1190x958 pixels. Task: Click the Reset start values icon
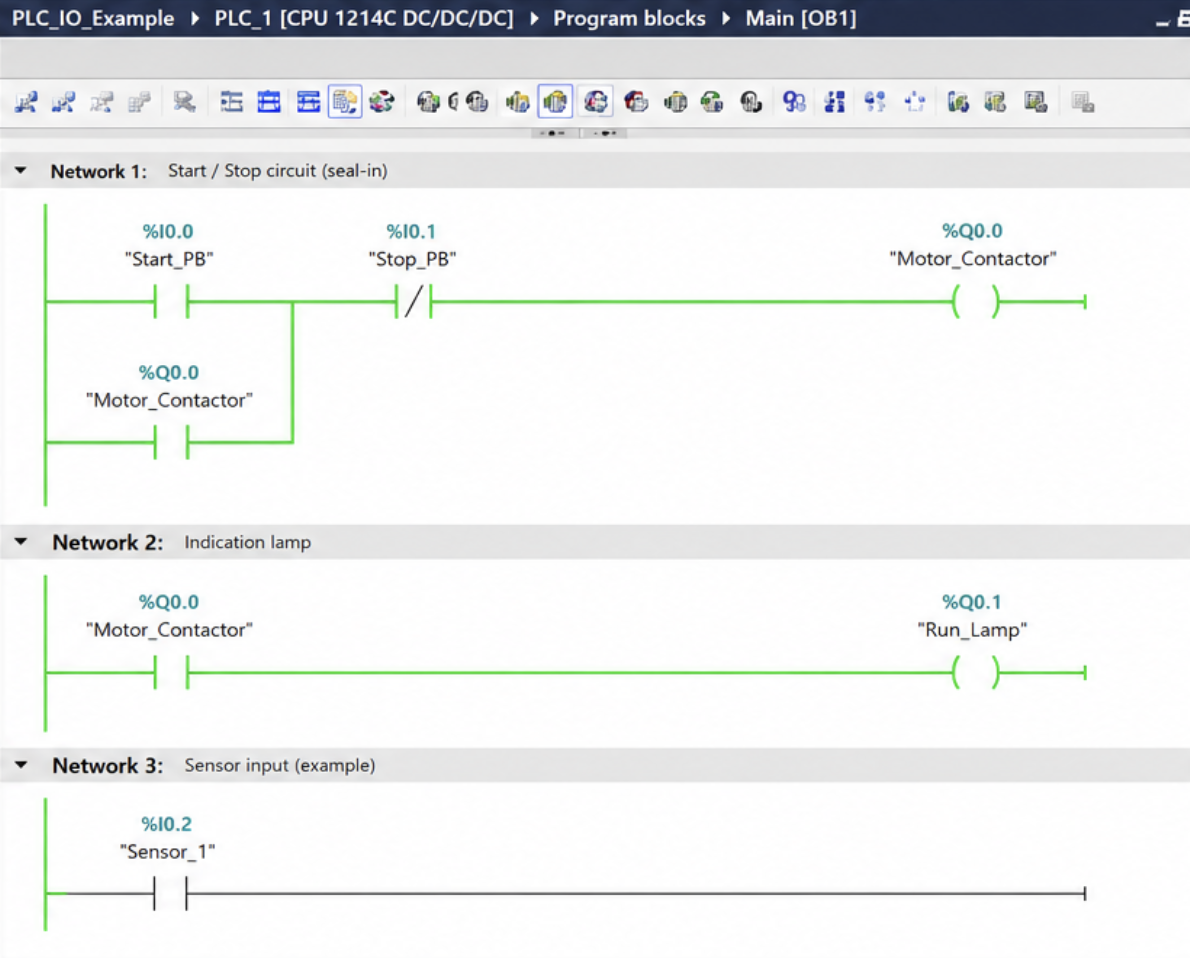click(x=184, y=102)
